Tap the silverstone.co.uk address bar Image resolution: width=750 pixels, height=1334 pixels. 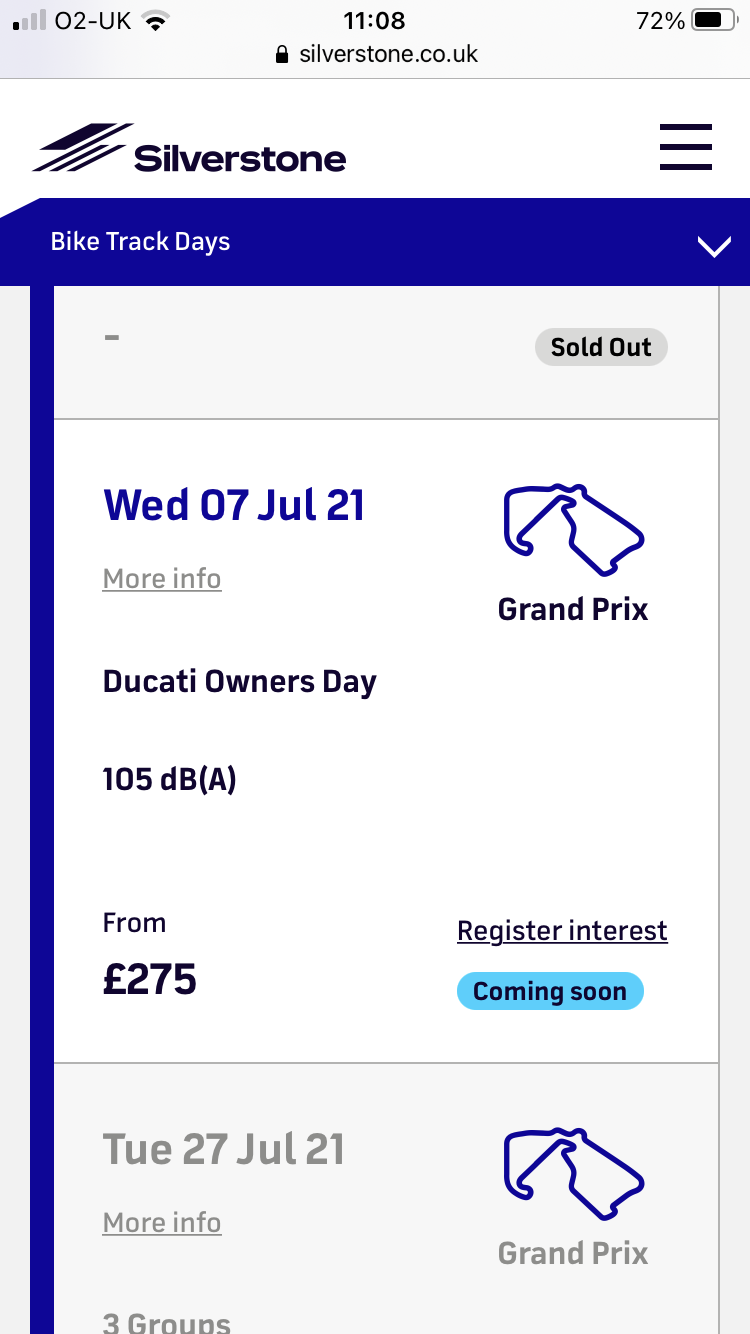click(x=388, y=54)
